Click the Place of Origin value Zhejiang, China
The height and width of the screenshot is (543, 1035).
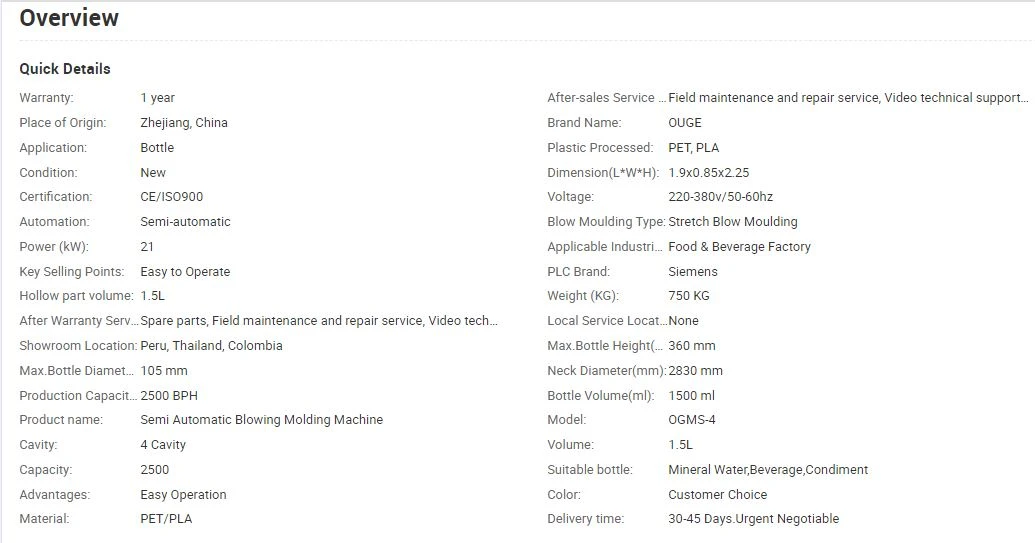(184, 123)
